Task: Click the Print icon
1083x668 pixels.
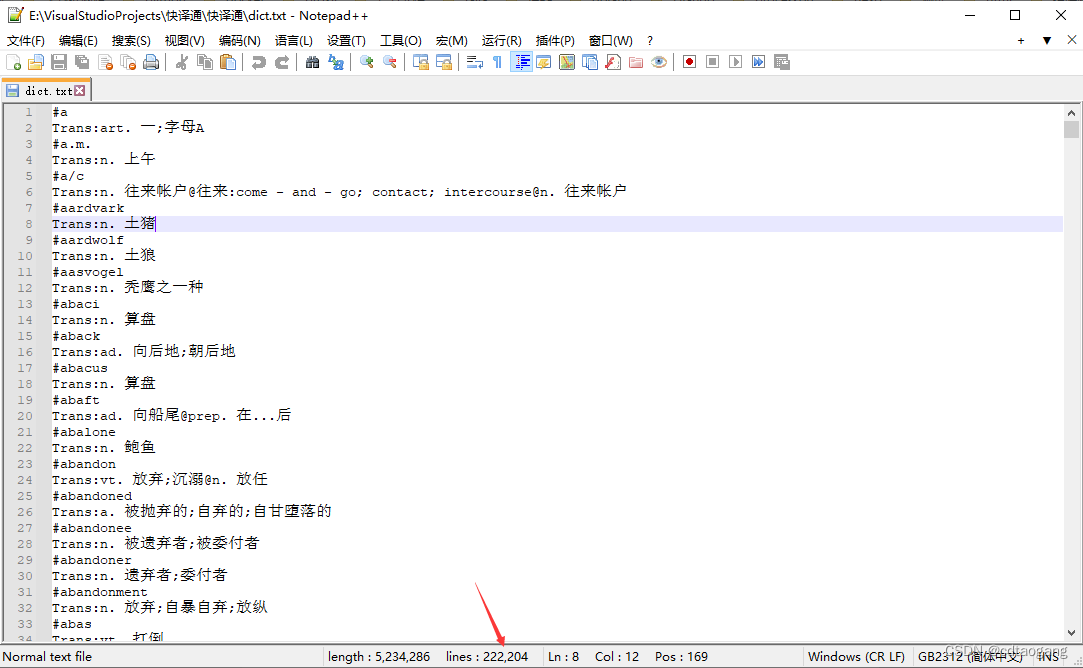Action: [x=151, y=62]
